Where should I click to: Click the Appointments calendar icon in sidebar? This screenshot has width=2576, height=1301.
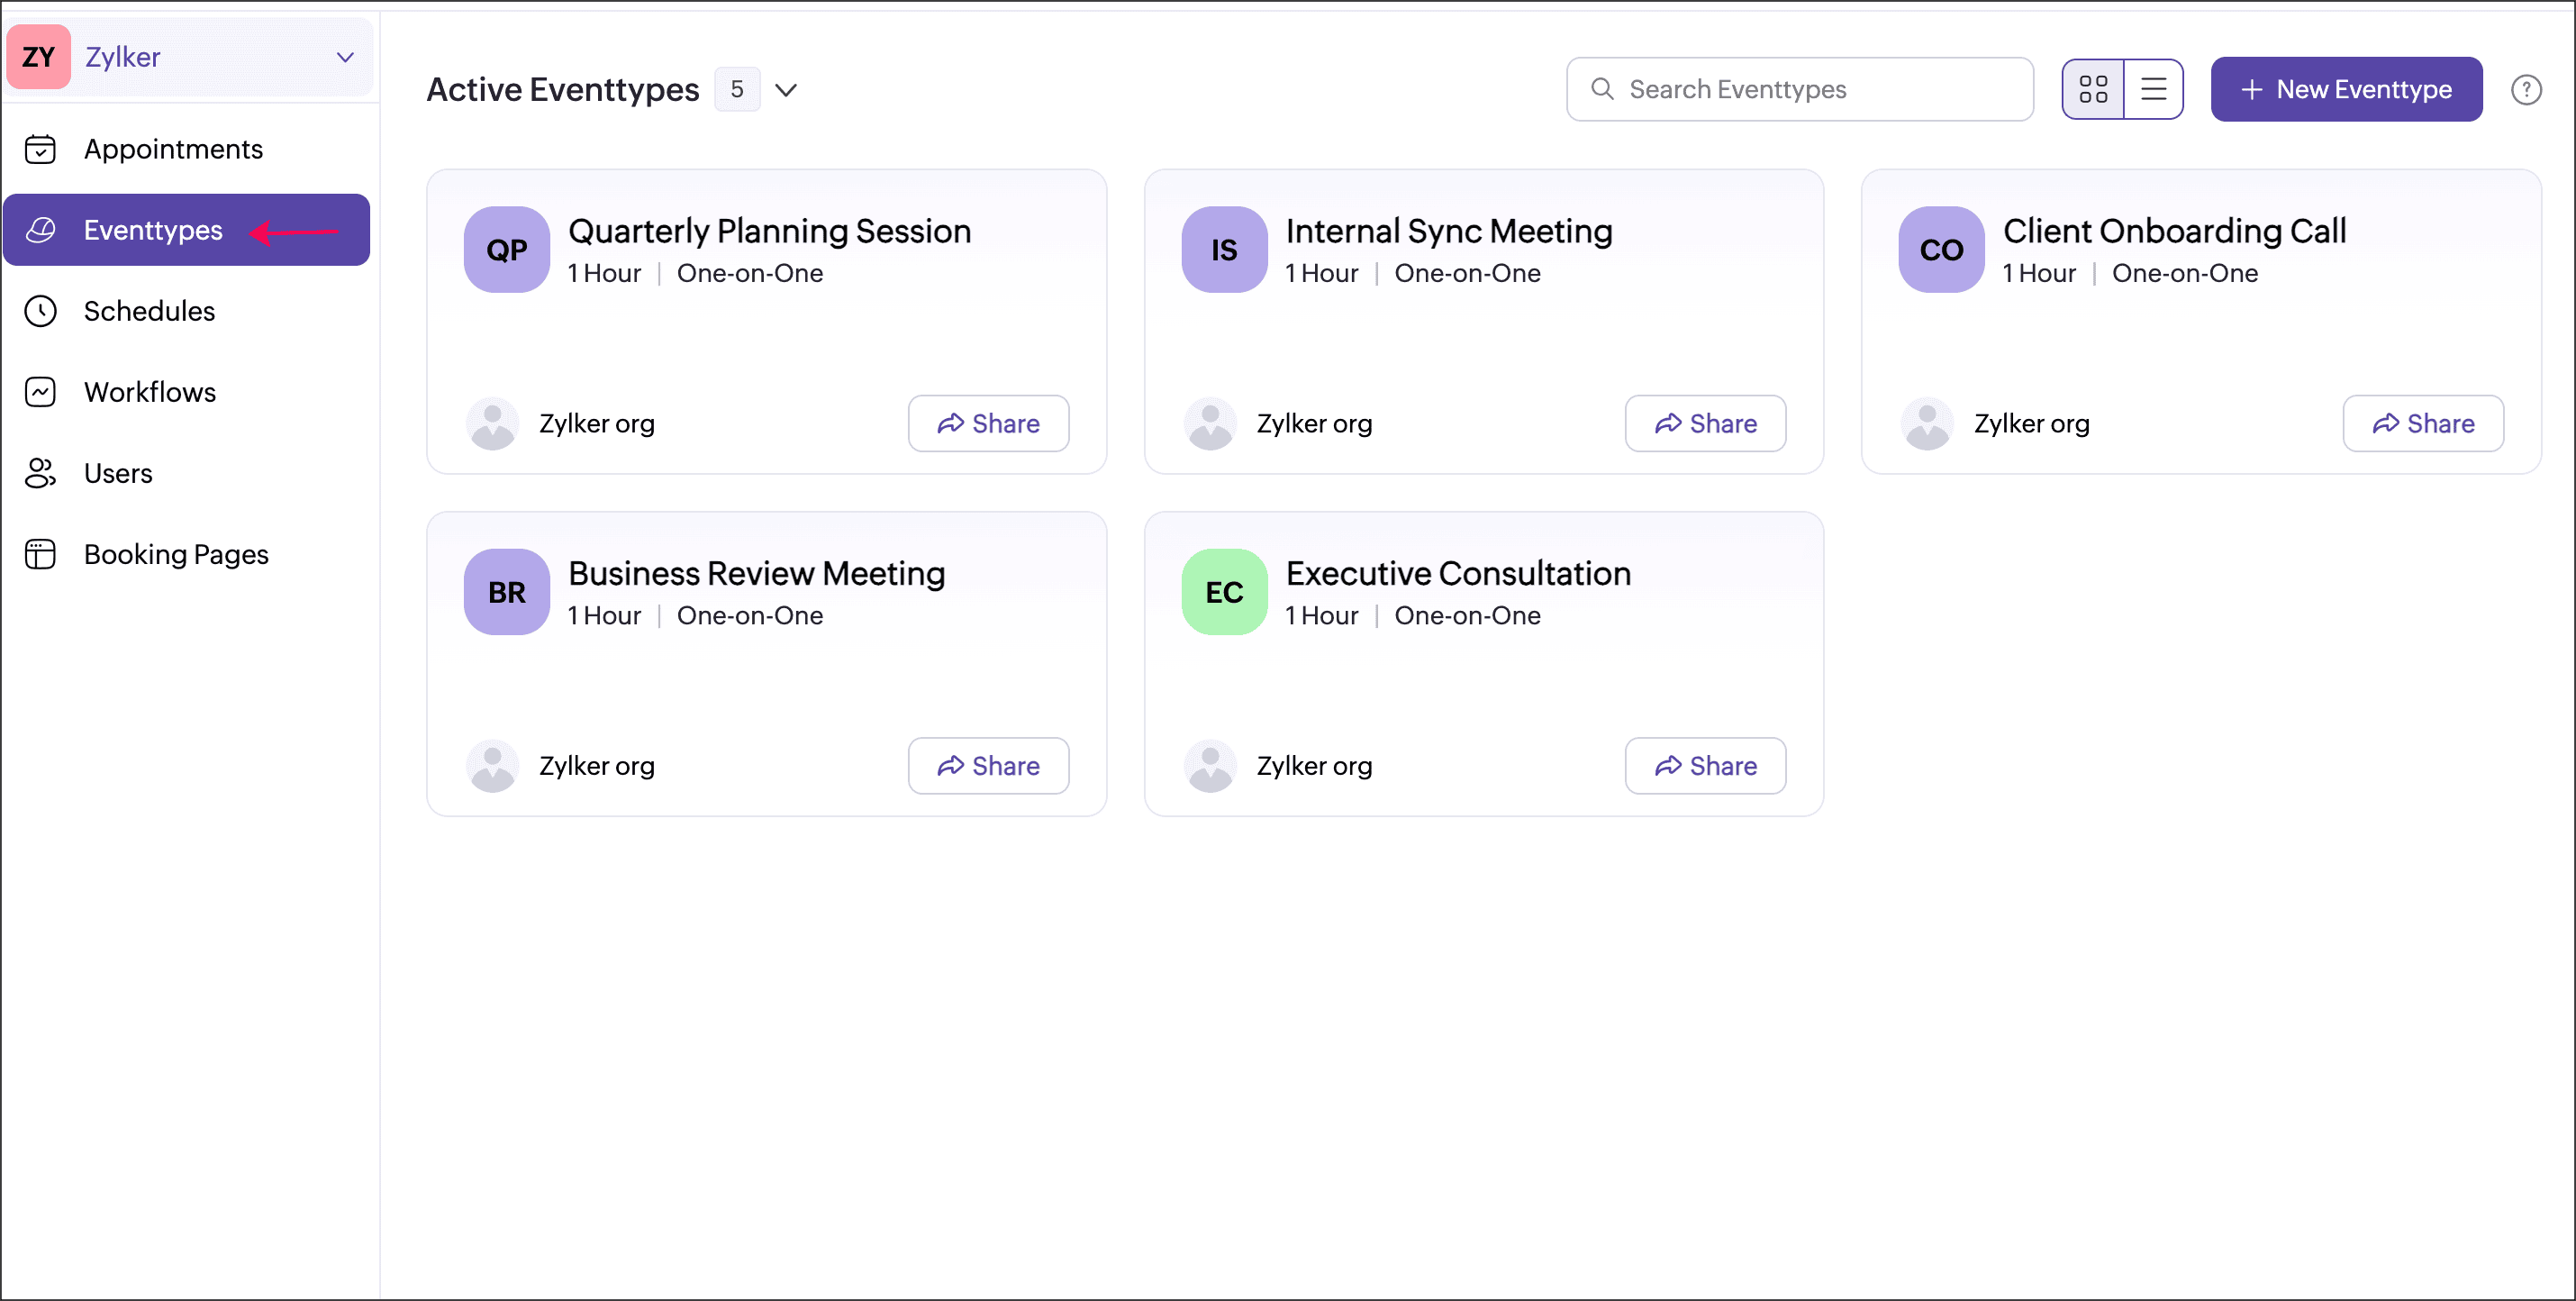pyautogui.click(x=40, y=149)
